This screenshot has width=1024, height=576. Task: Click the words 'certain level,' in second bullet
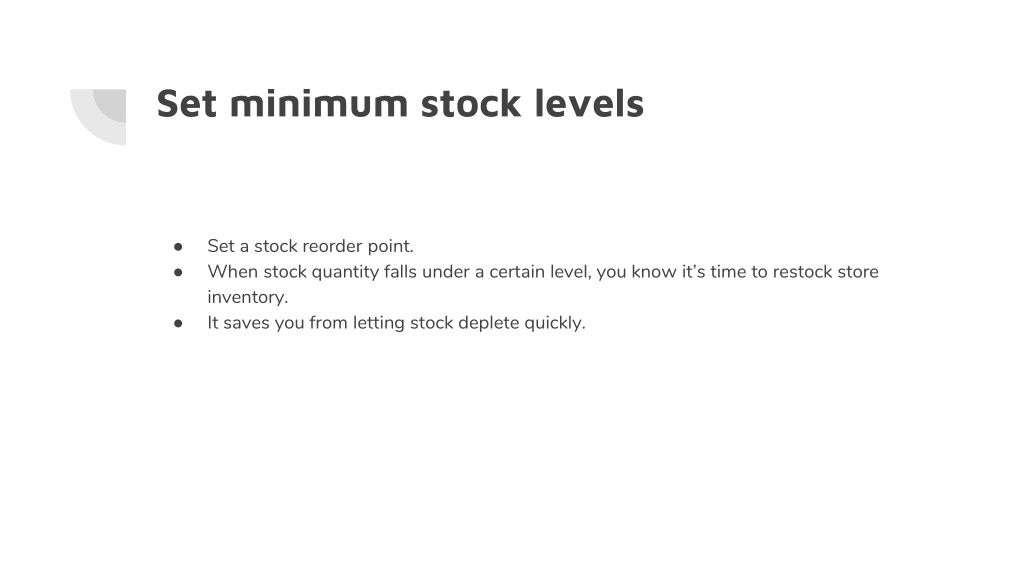click(x=540, y=272)
